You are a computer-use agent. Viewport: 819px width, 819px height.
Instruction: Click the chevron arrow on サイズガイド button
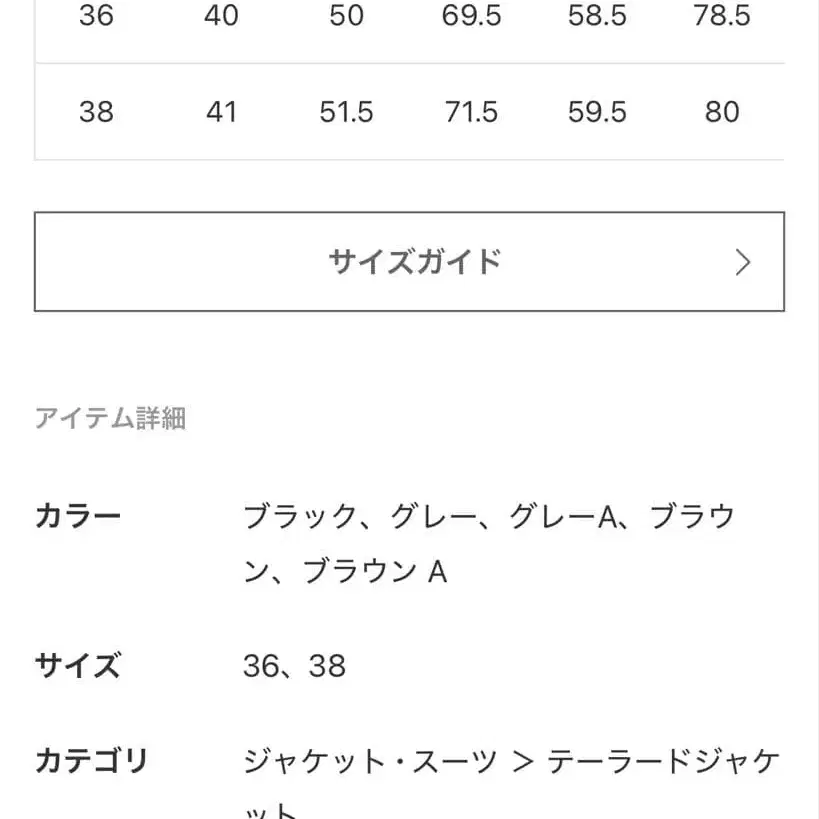[x=742, y=261]
